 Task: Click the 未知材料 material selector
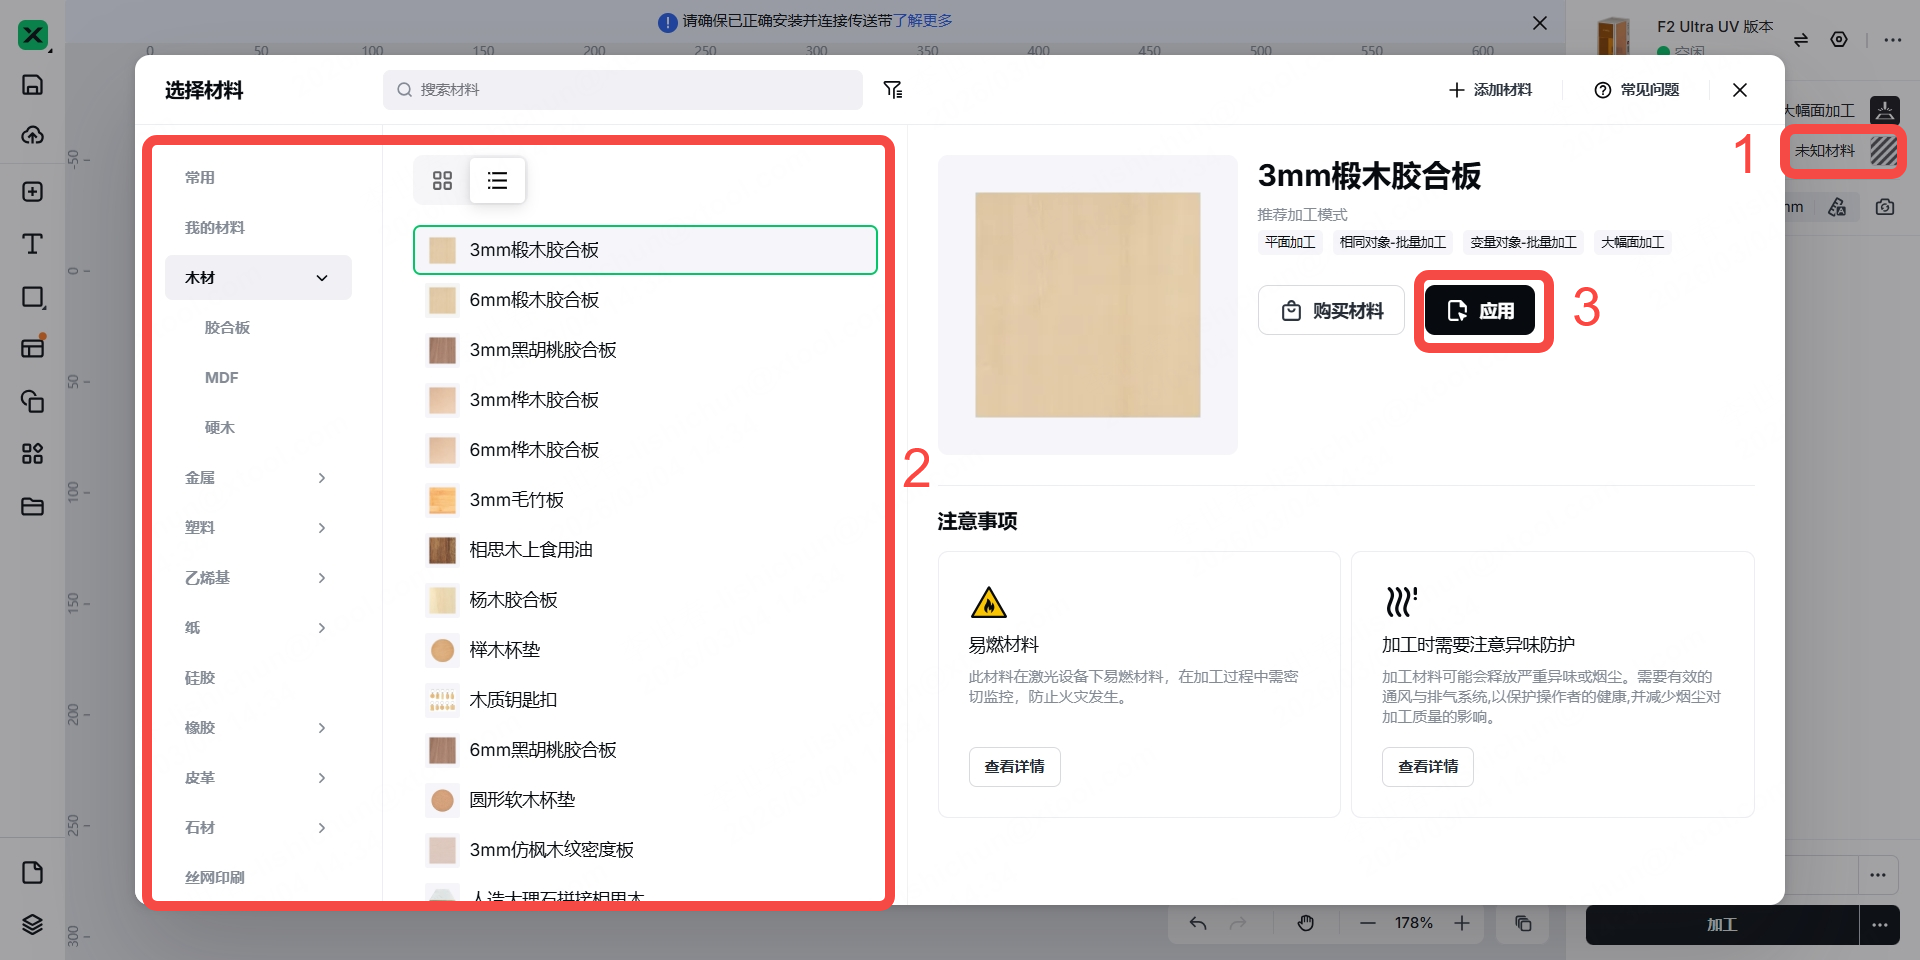(1843, 151)
